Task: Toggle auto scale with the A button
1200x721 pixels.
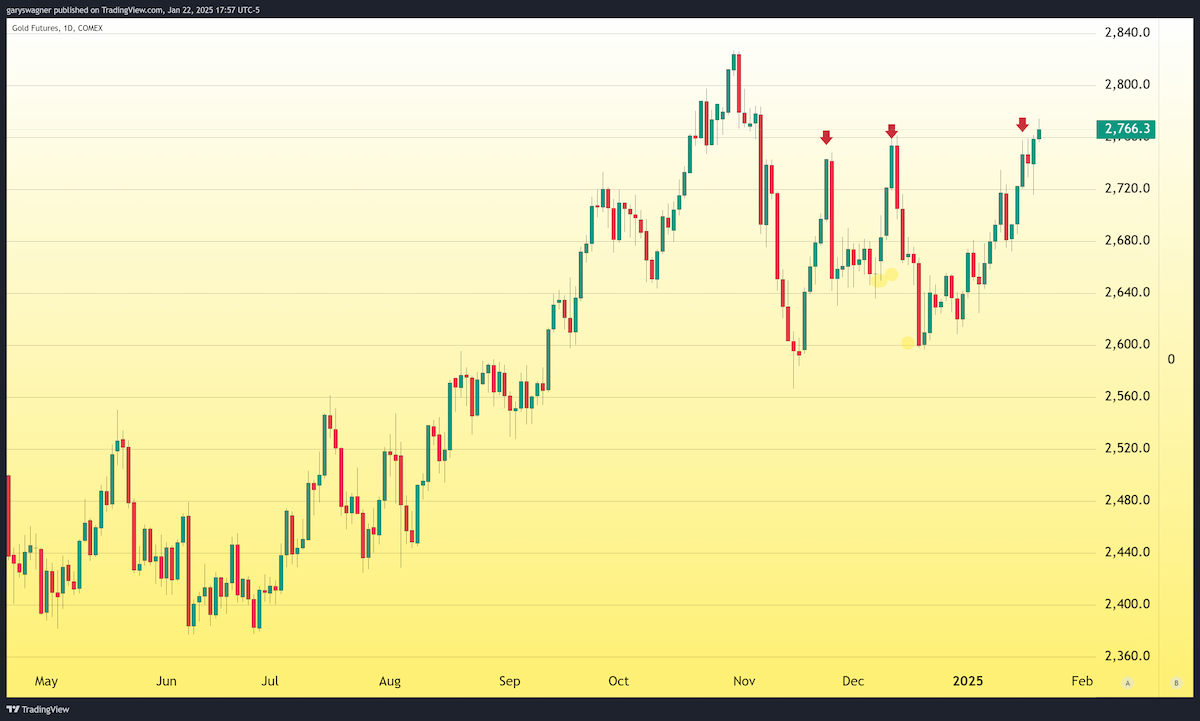Action: click(1127, 683)
